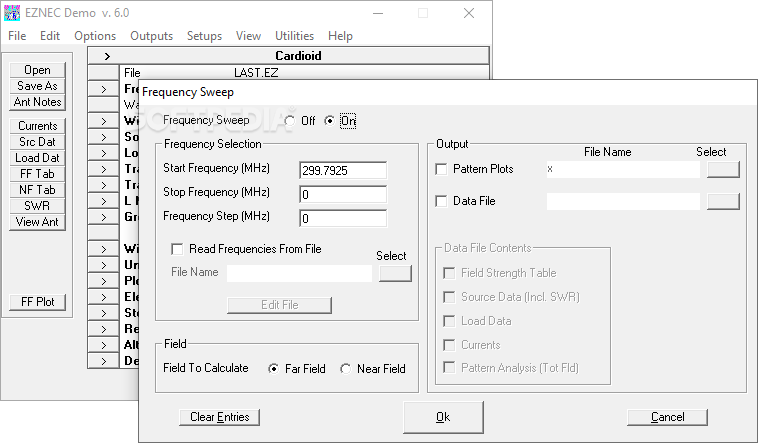Click the arrow button beside the Alt row

click(103, 345)
